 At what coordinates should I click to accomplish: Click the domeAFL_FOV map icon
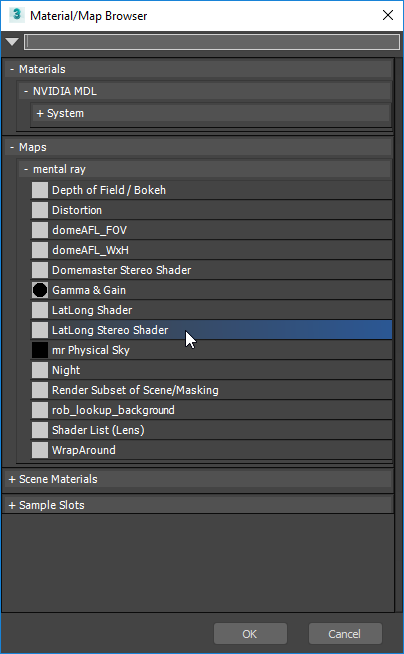click(x=40, y=230)
